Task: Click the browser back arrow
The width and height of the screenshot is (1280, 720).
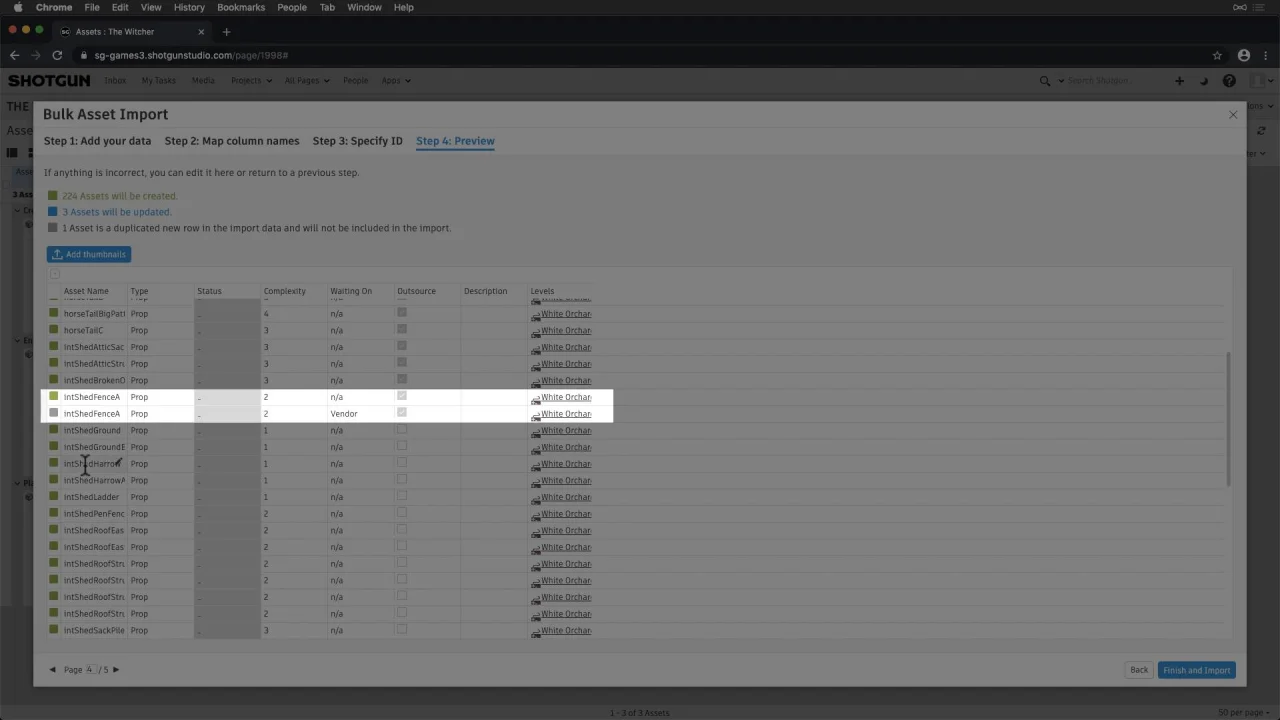Action: coord(14,55)
